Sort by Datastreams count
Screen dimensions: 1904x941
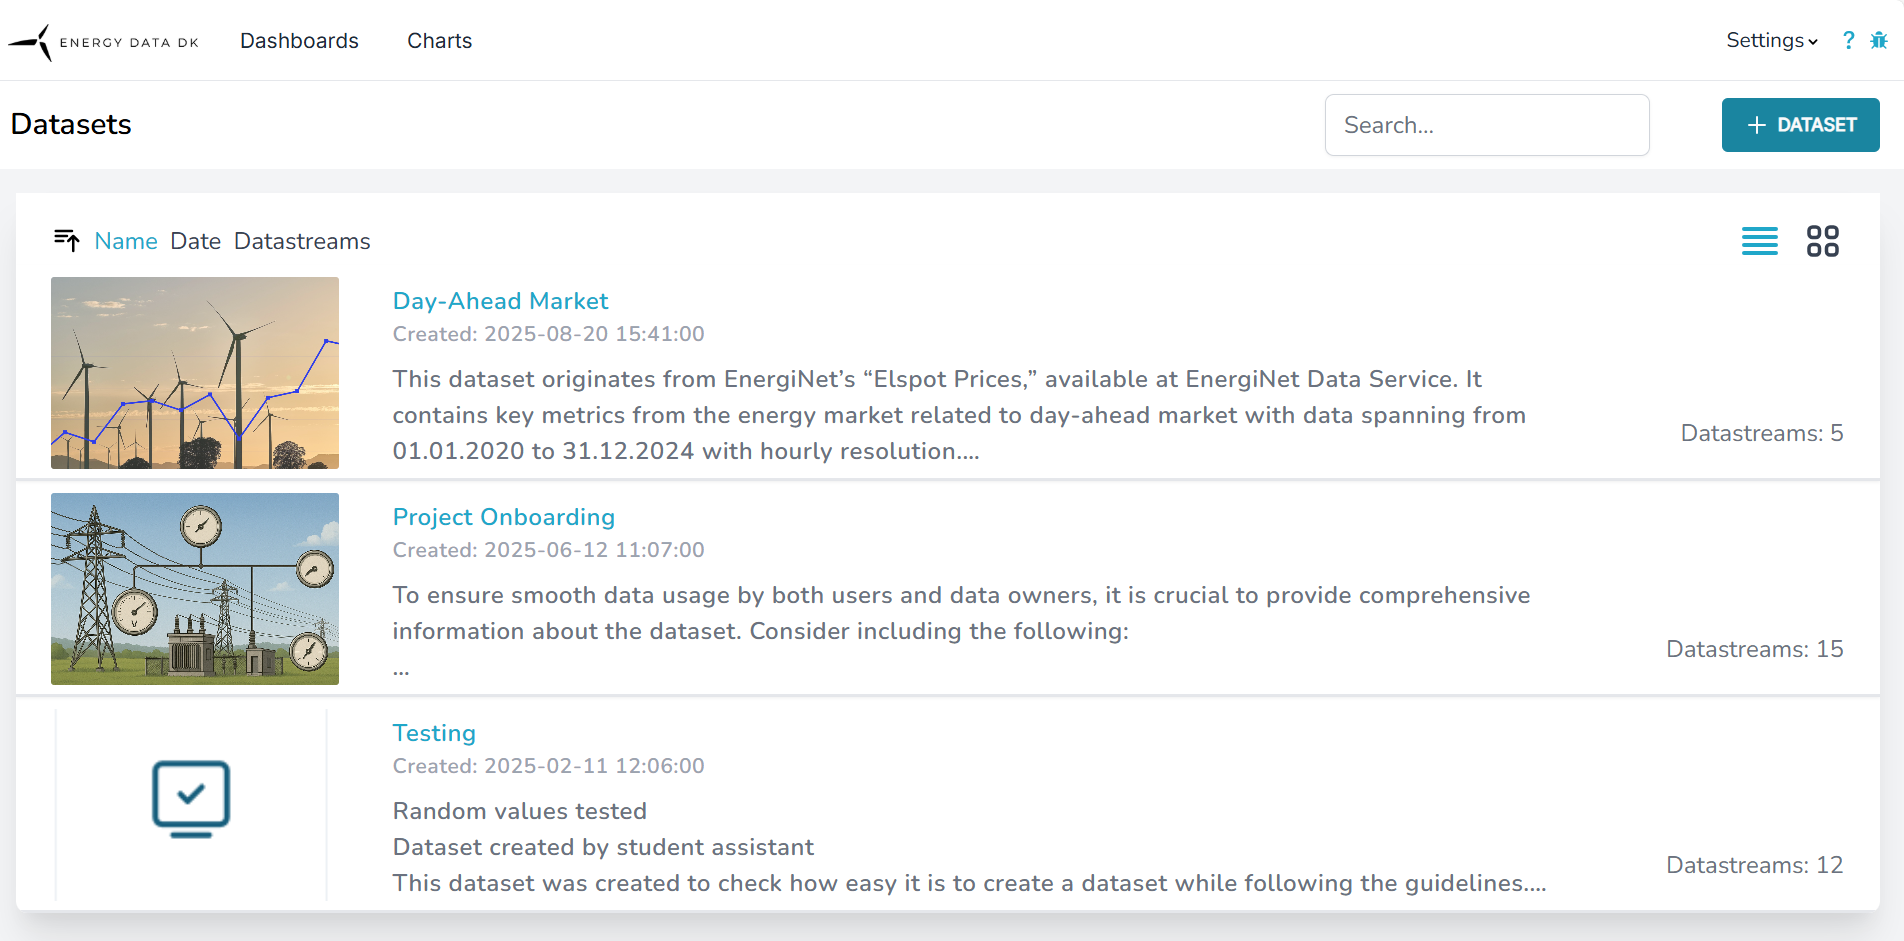pyautogui.click(x=302, y=241)
